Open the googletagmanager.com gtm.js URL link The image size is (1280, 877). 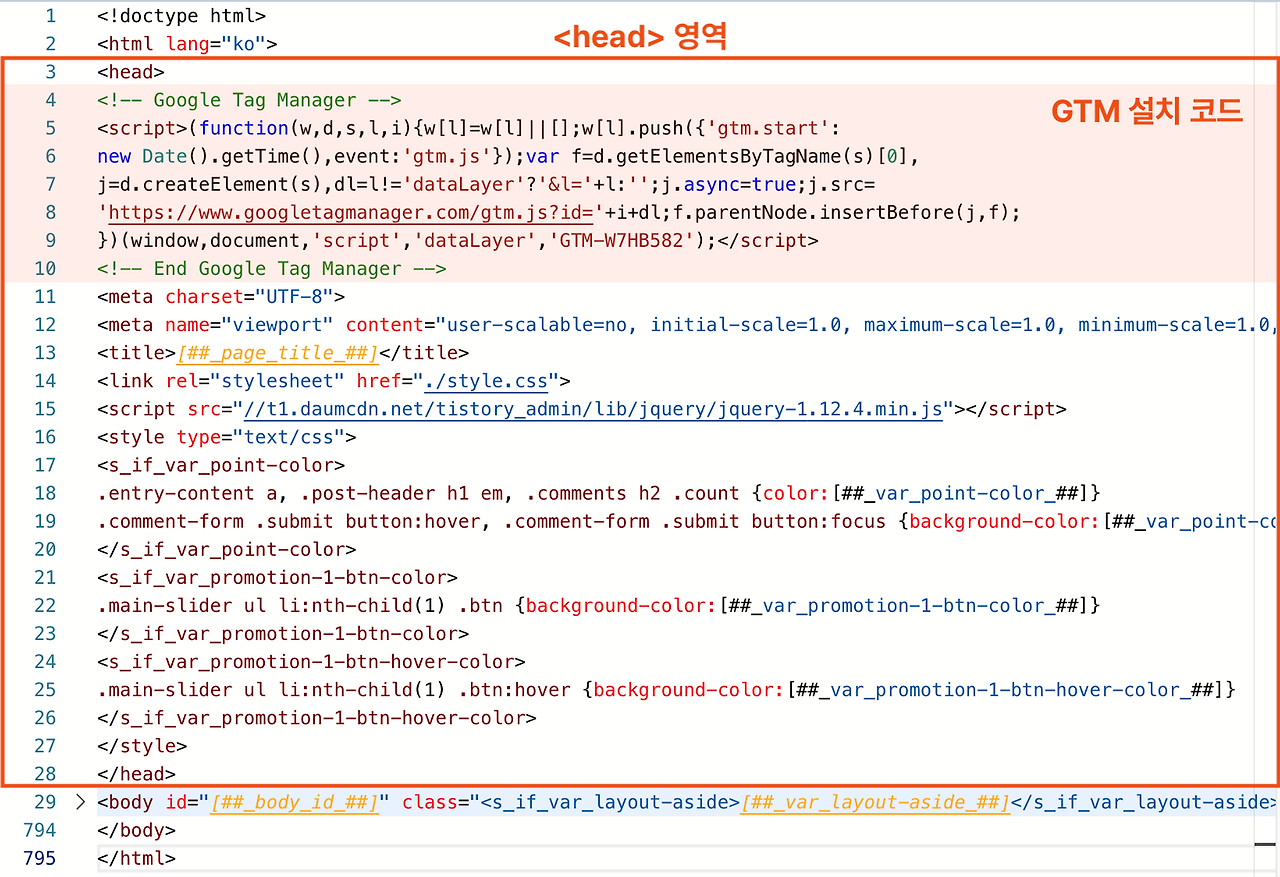(351, 213)
